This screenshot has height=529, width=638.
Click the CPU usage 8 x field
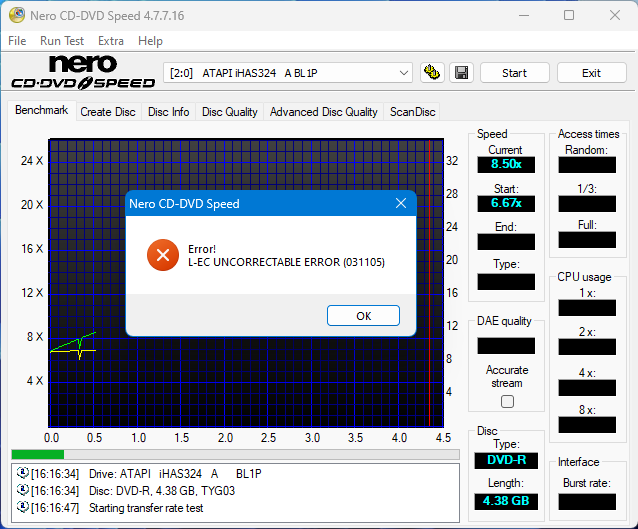click(587, 425)
